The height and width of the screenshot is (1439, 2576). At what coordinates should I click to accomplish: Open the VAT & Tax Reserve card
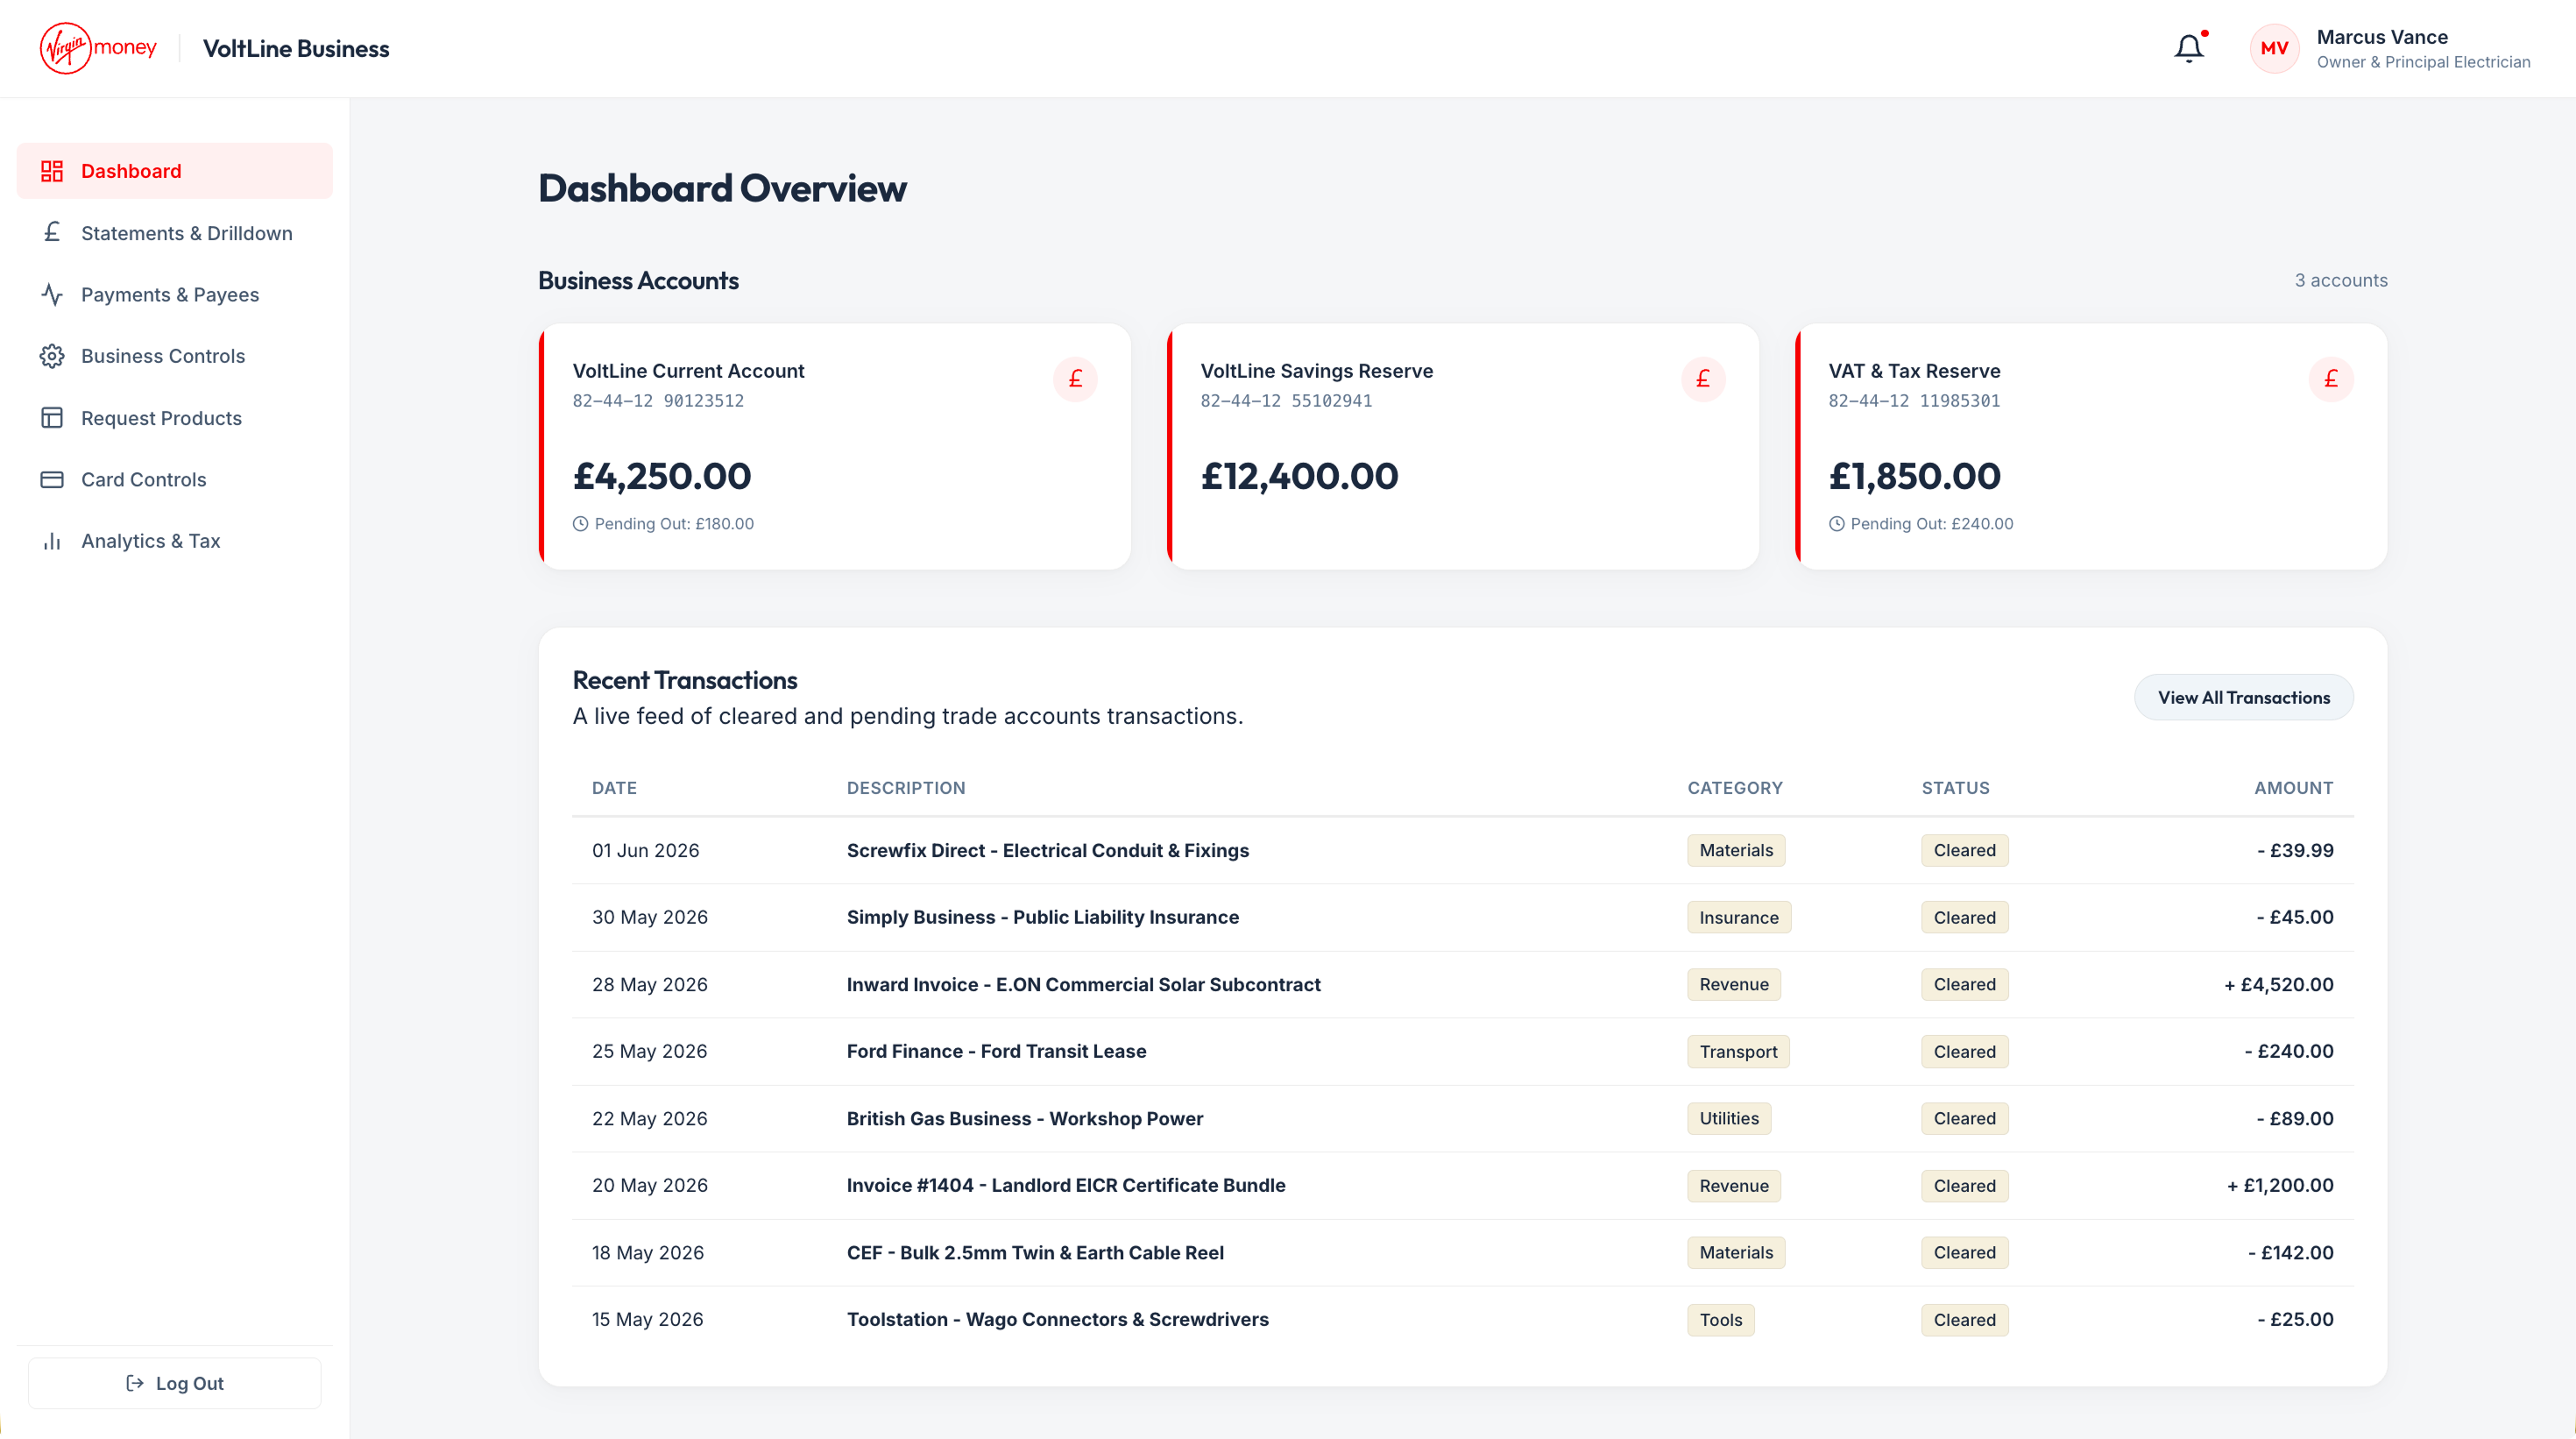tap(2091, 446)
